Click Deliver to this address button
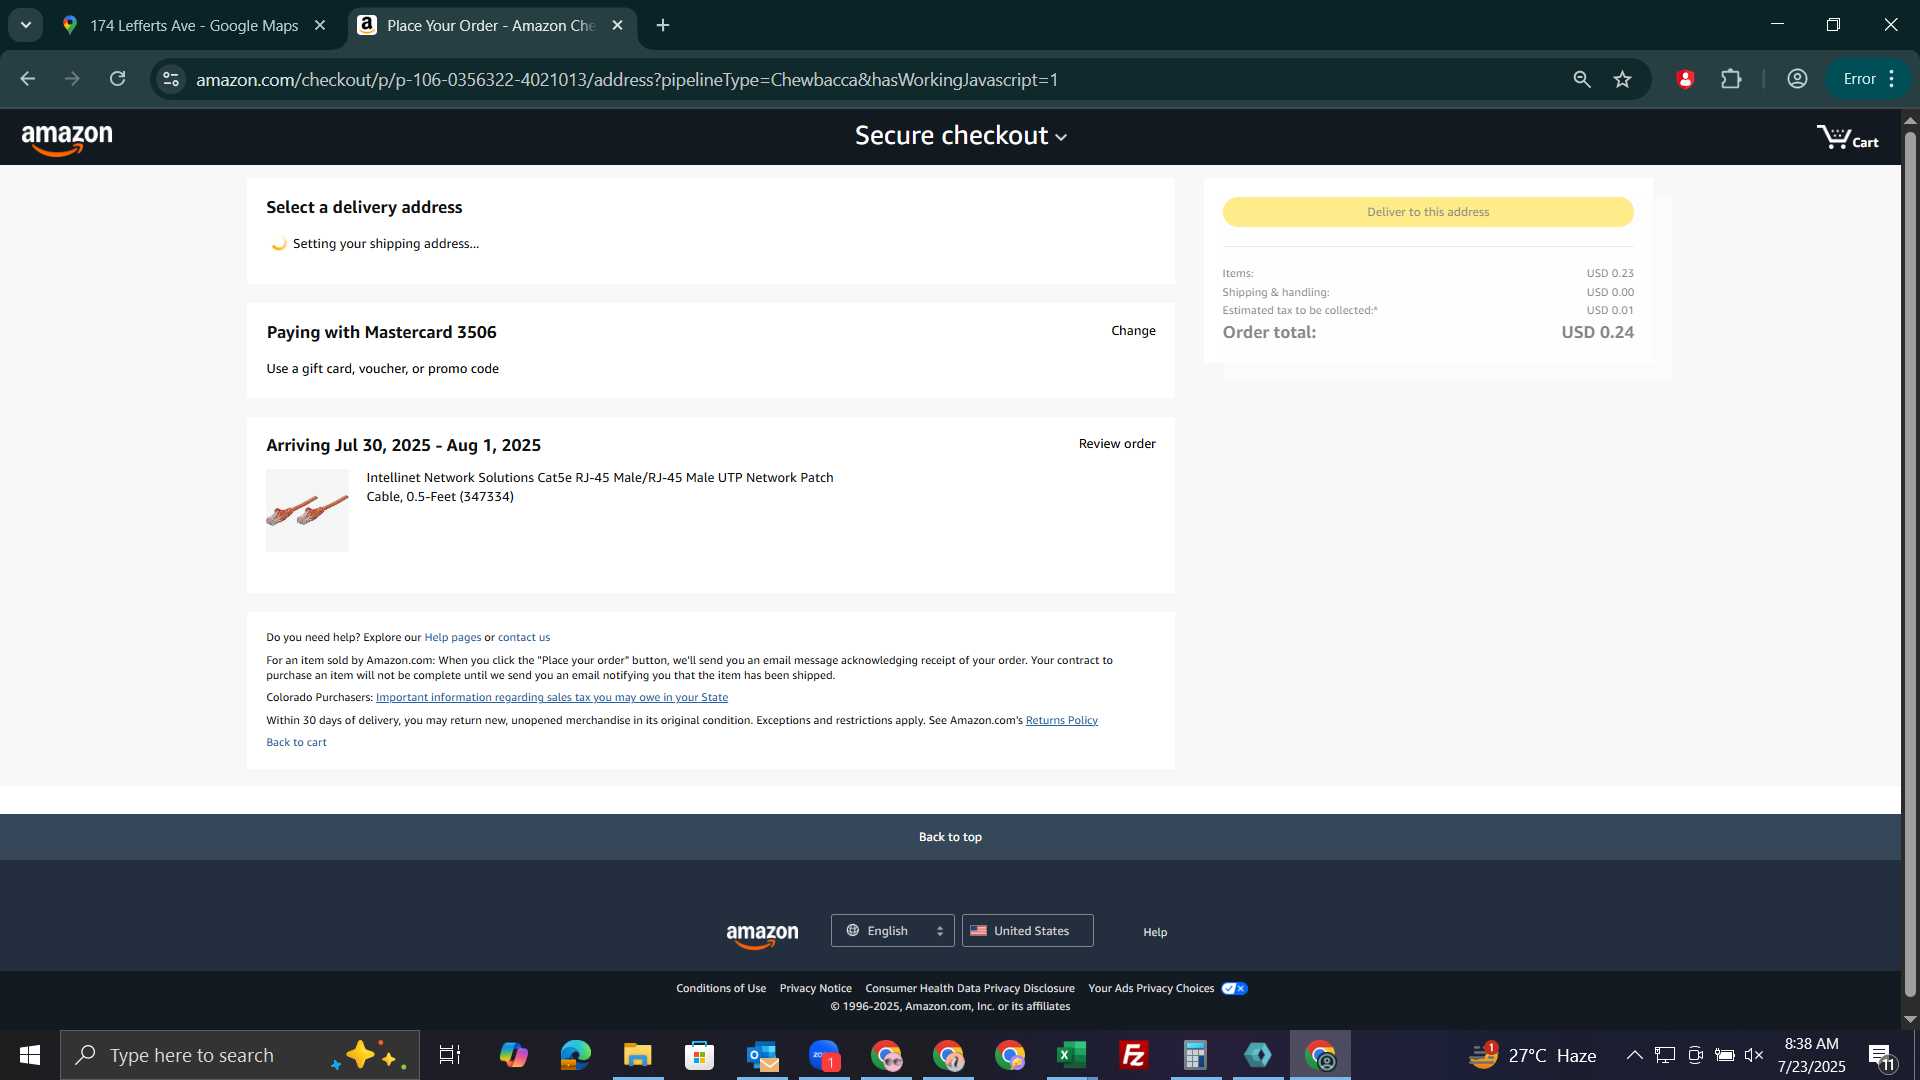 point(1428,212)
